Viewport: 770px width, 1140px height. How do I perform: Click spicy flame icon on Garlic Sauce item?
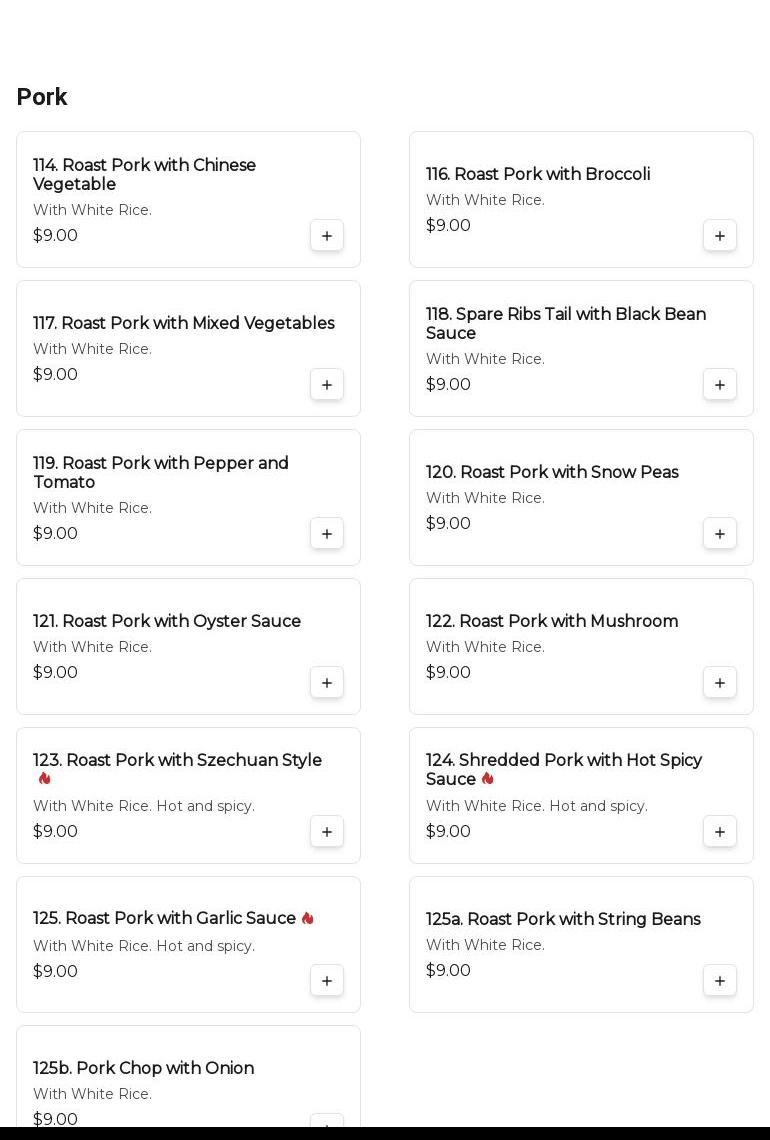point(308,918)
